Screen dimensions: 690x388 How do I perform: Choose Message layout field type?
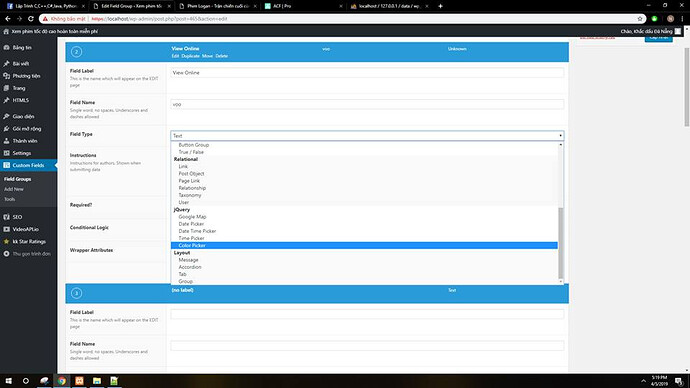188,260
